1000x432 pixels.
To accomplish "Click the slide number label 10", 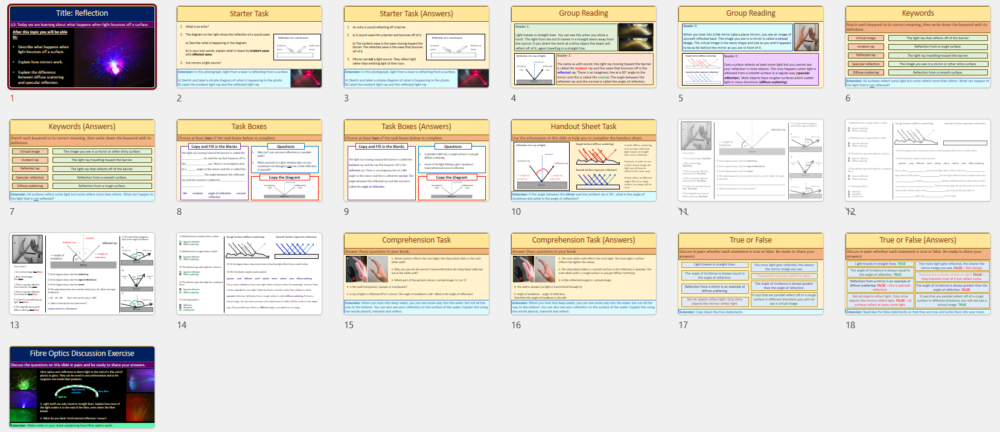I will coord(516,211).
